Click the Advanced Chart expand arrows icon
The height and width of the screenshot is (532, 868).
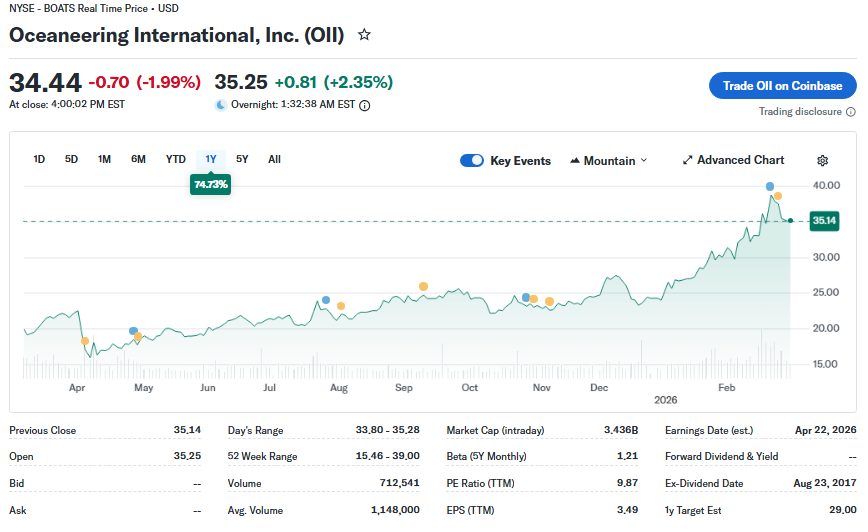[688, 161]
